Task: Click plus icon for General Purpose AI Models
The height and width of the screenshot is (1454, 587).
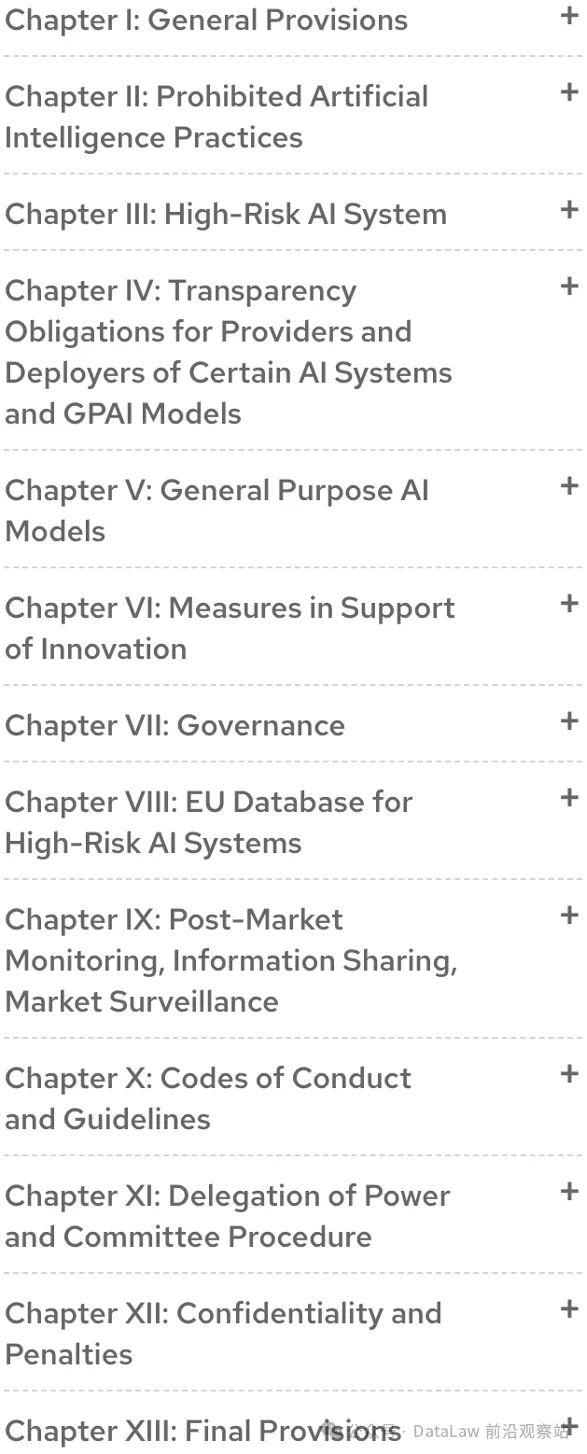Action: tap(569, 486)
